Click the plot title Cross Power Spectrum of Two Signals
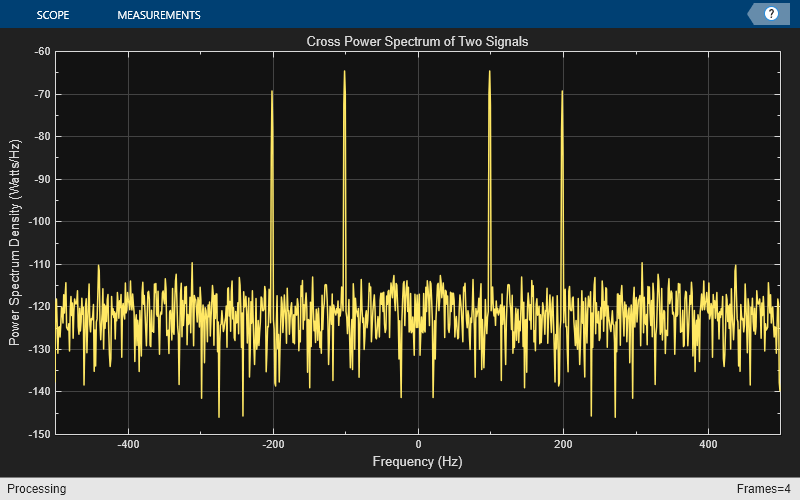Image resolution: width=800 pixels, height=500 pixels. click(417, 41)
